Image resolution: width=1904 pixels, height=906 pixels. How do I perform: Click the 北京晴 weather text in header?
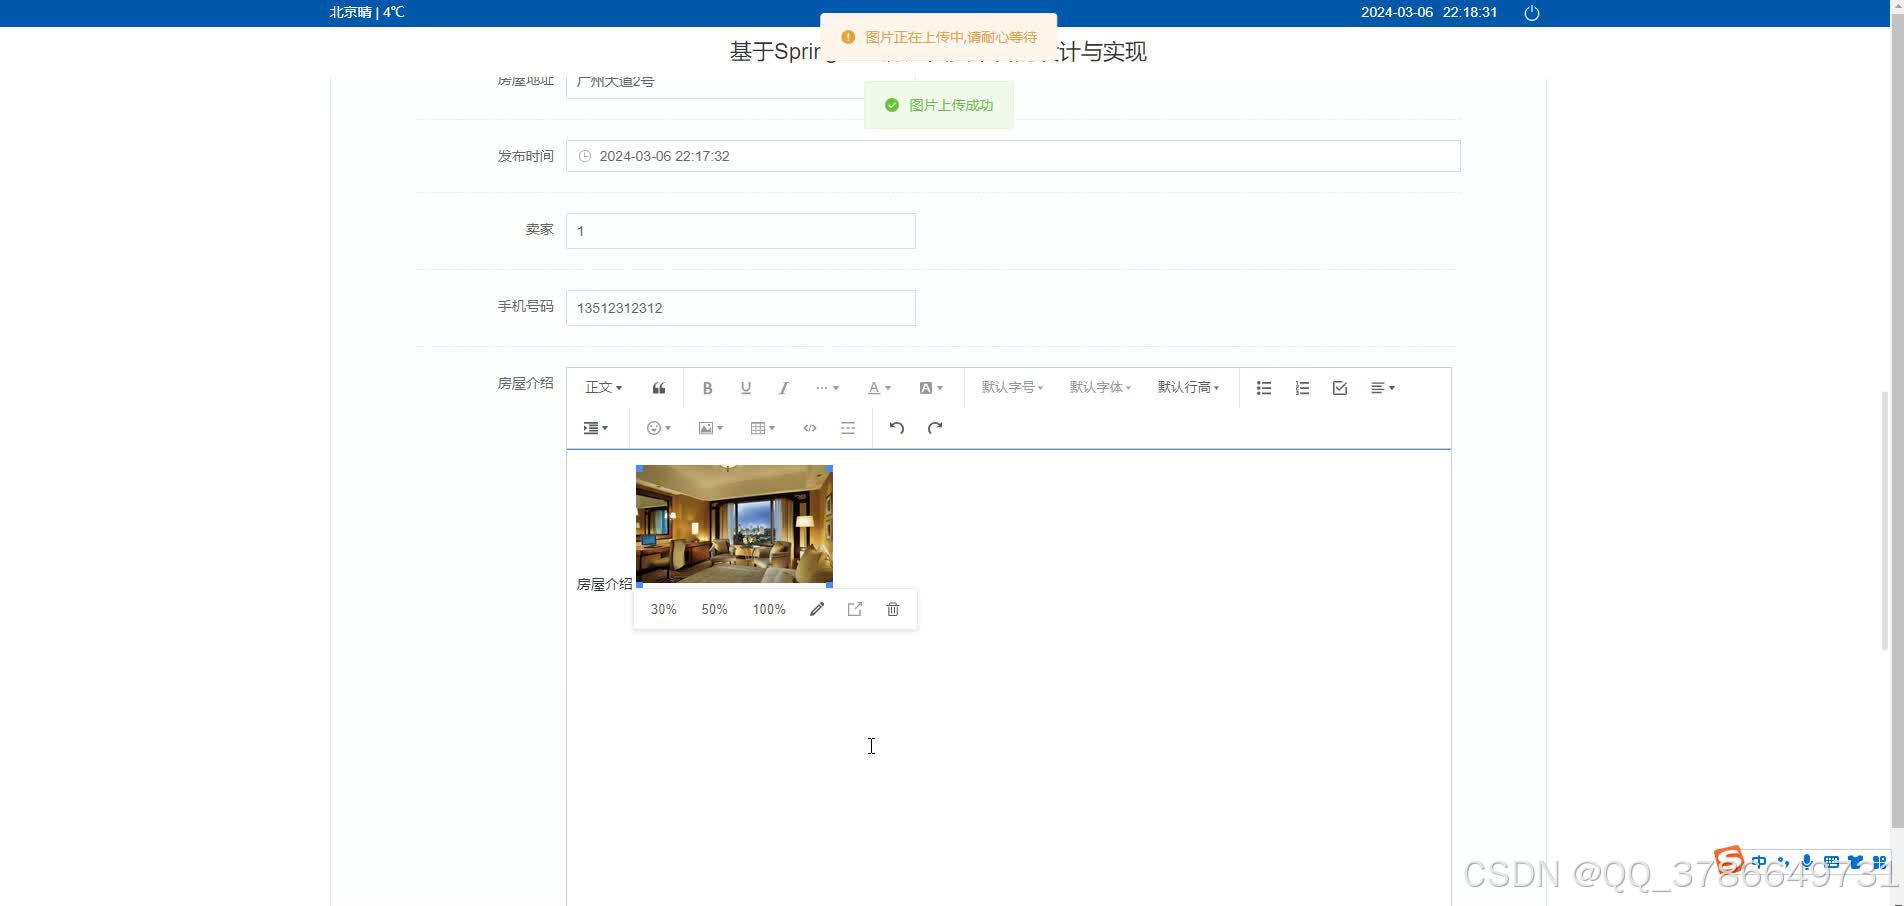tap(350, 12)
